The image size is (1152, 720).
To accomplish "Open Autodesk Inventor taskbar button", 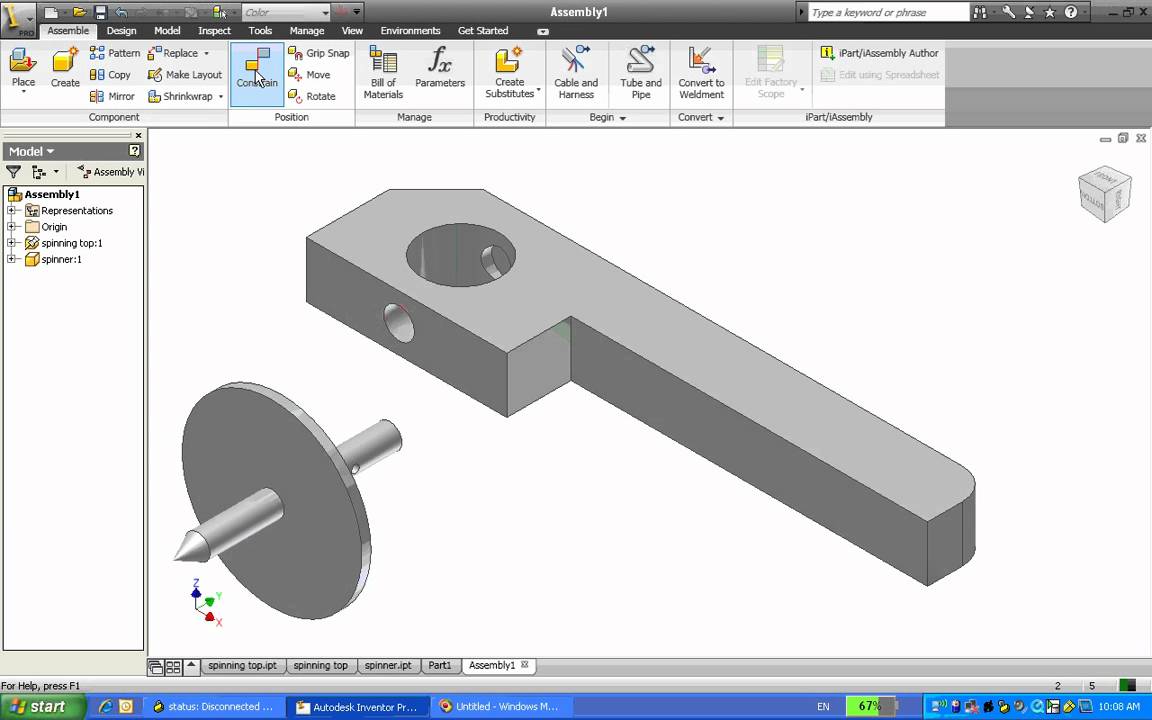I will (357, 707).
